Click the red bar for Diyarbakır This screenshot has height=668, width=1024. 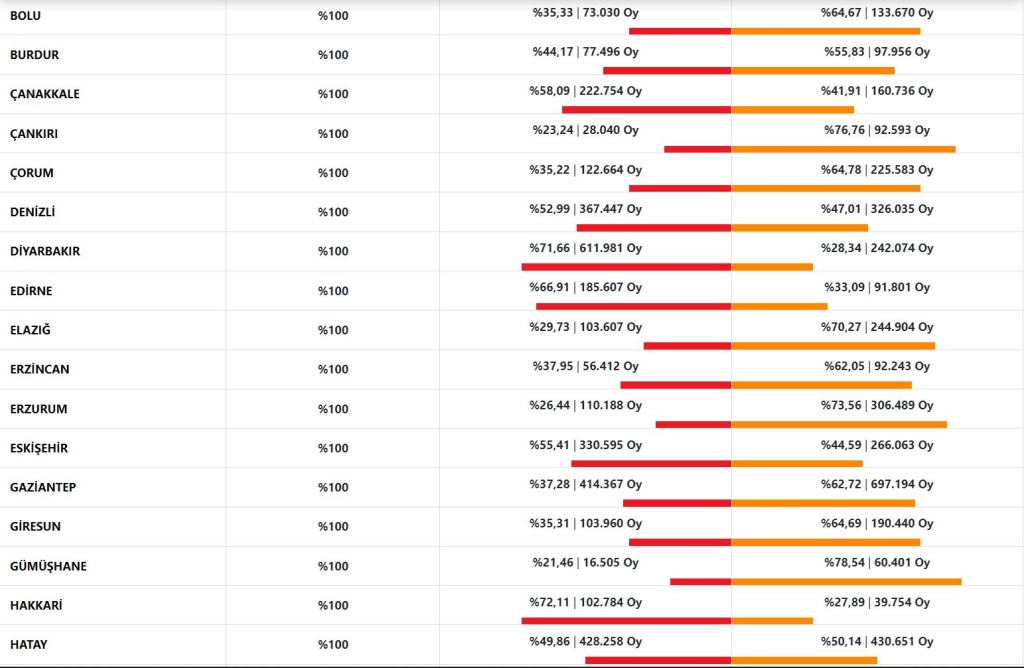point(626,267)
